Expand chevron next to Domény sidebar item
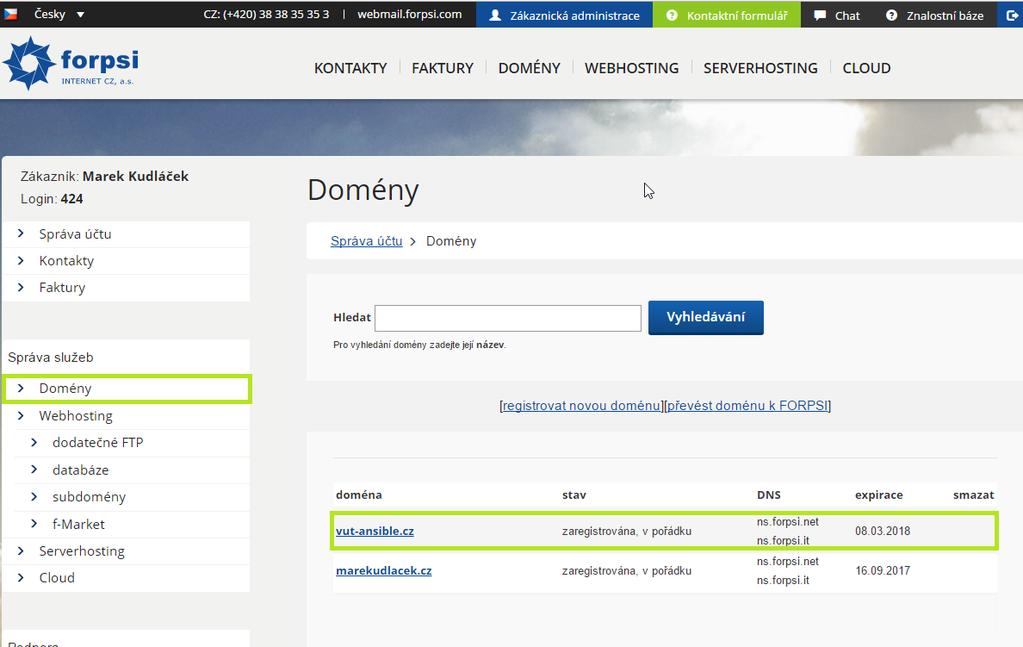Screen dimensions: 1023x647 (x=21, y=388)
